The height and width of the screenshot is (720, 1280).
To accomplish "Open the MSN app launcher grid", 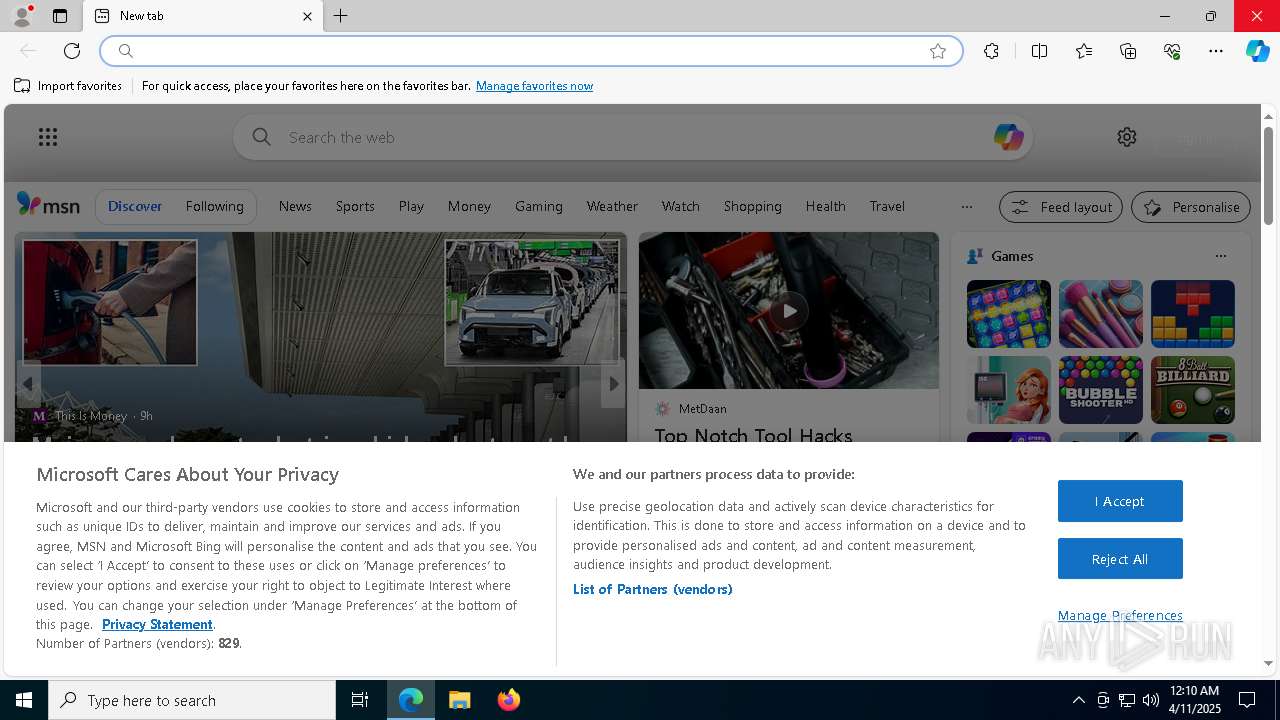I will click(48, 137).
